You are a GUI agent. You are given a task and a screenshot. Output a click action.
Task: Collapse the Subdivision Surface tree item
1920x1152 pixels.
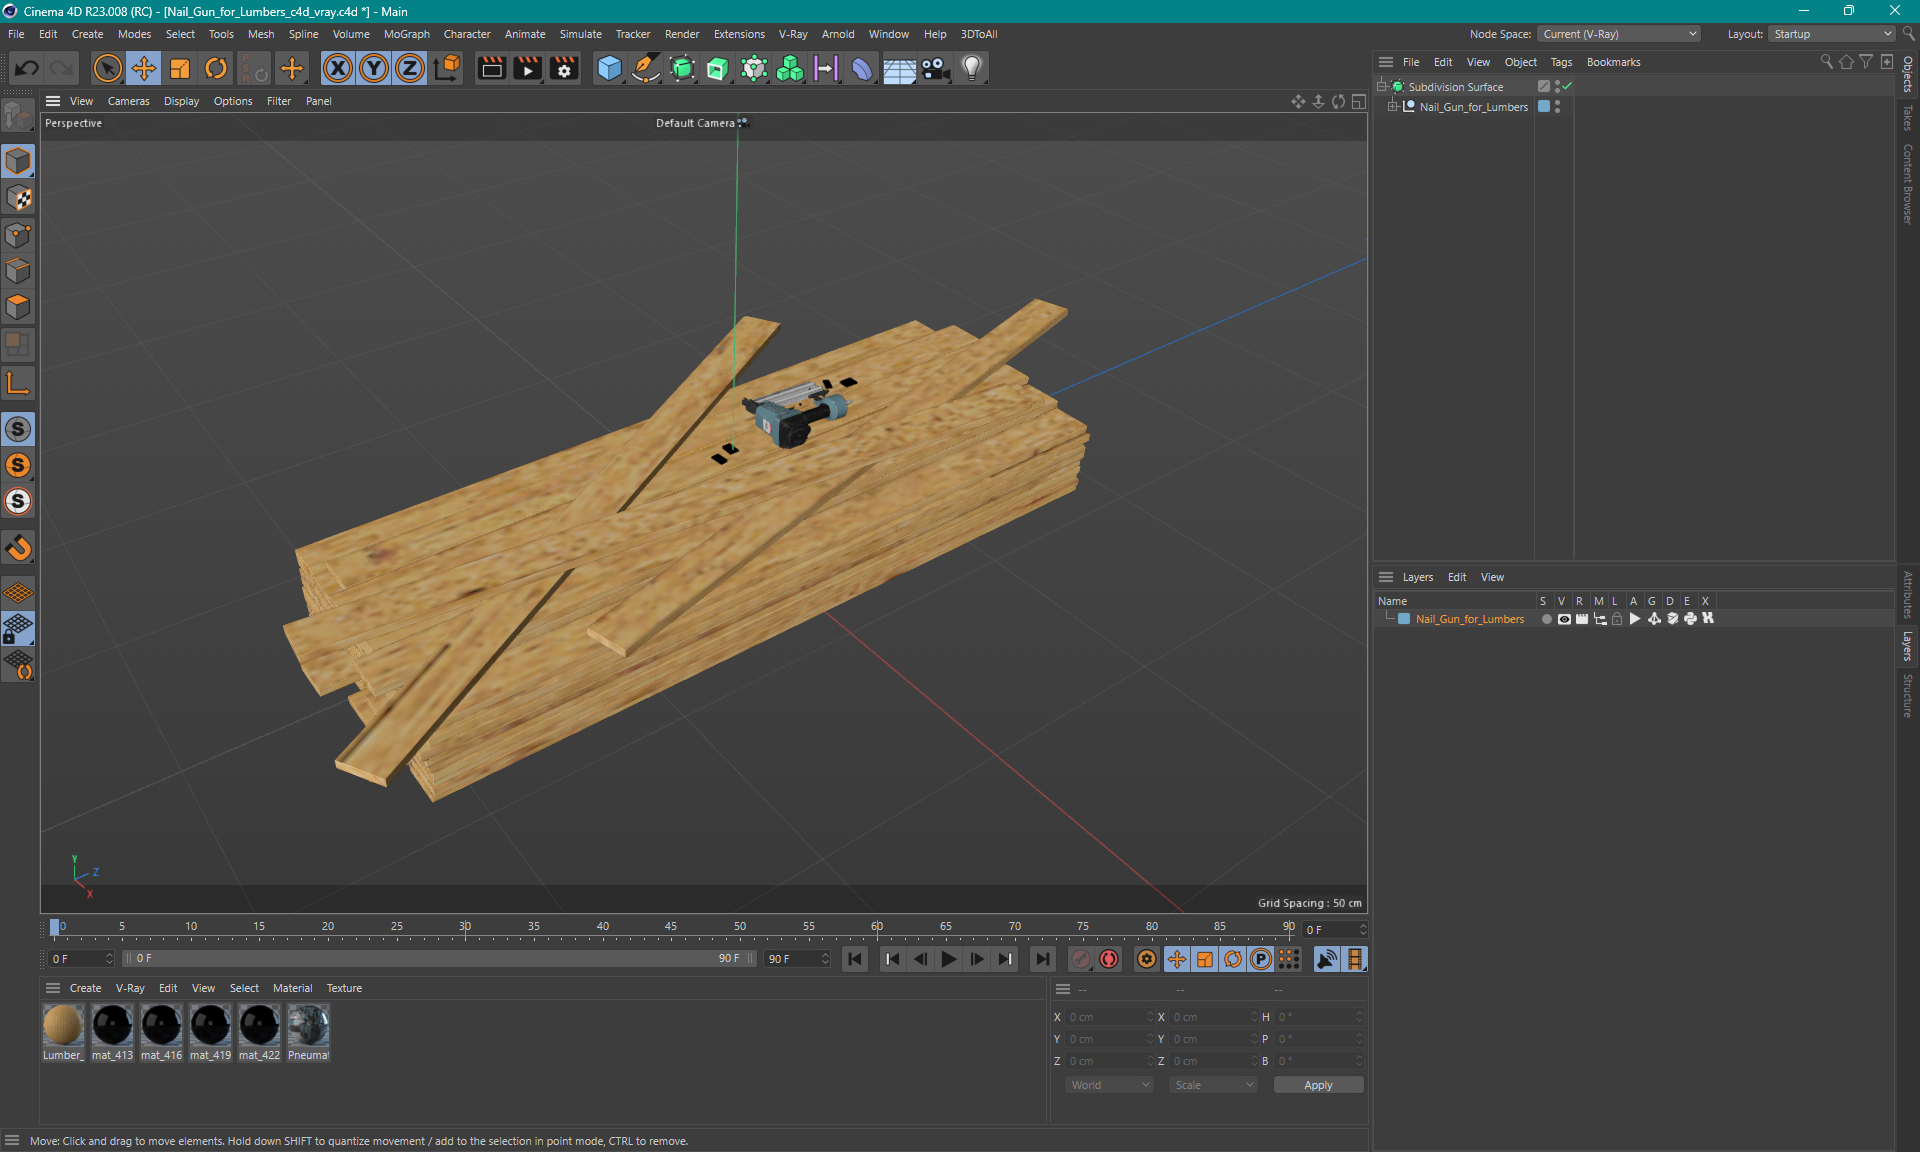tap(1382, 87)
